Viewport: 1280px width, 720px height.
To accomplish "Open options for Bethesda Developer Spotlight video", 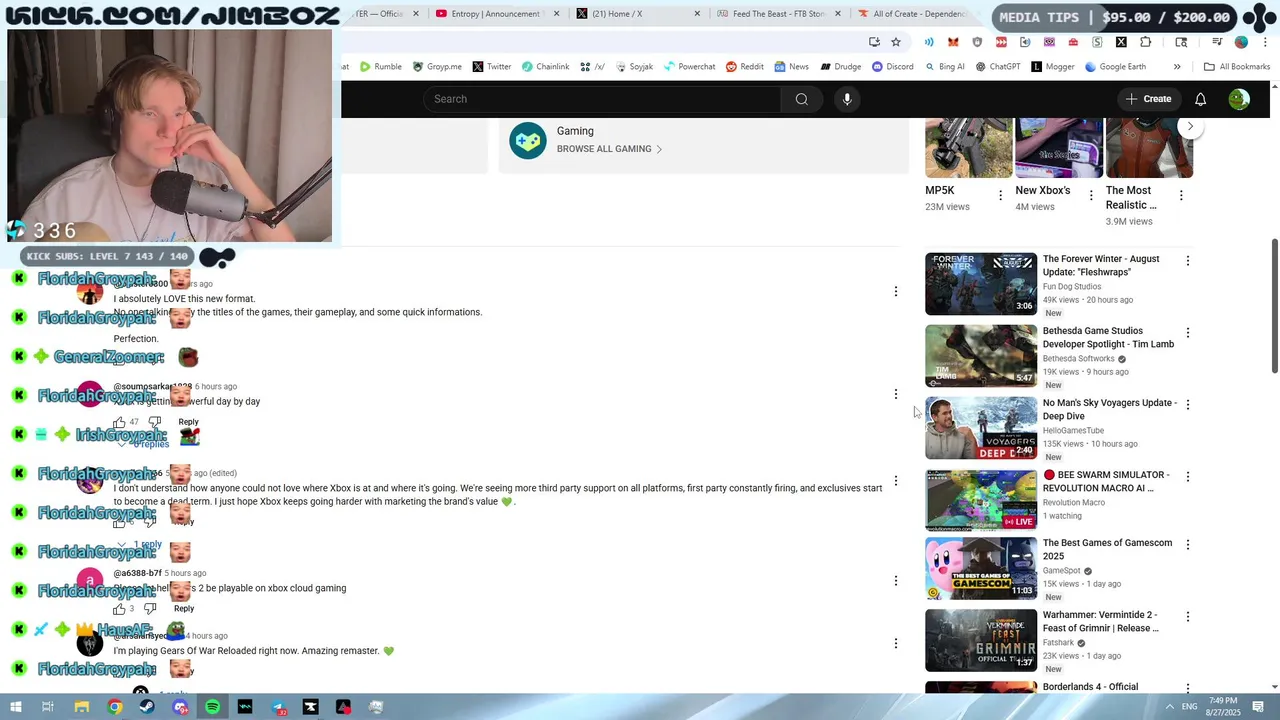I will point(1188,333).
